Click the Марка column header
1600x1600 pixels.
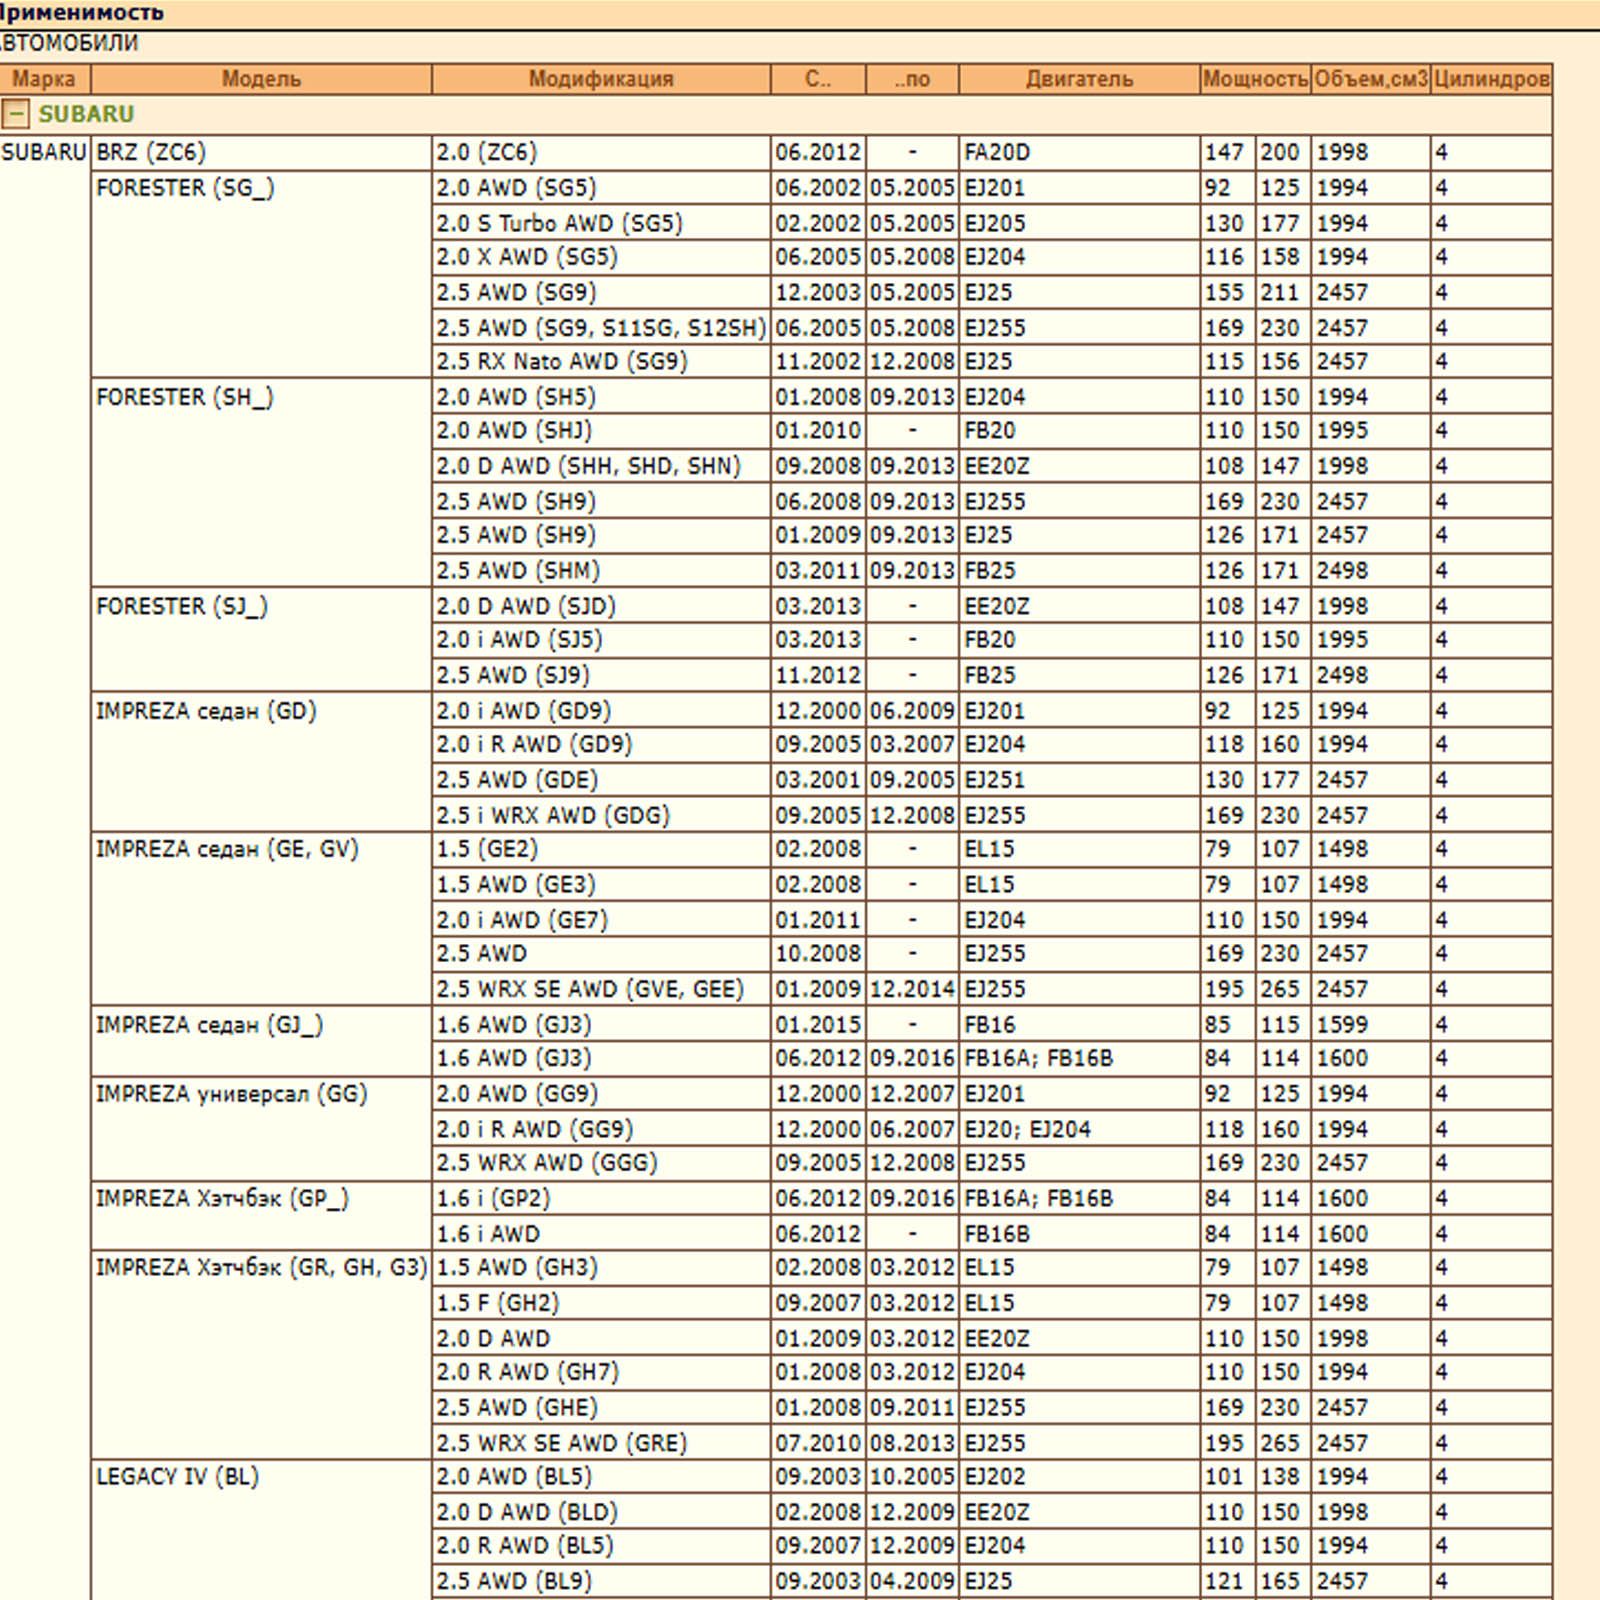coord(44,79)
